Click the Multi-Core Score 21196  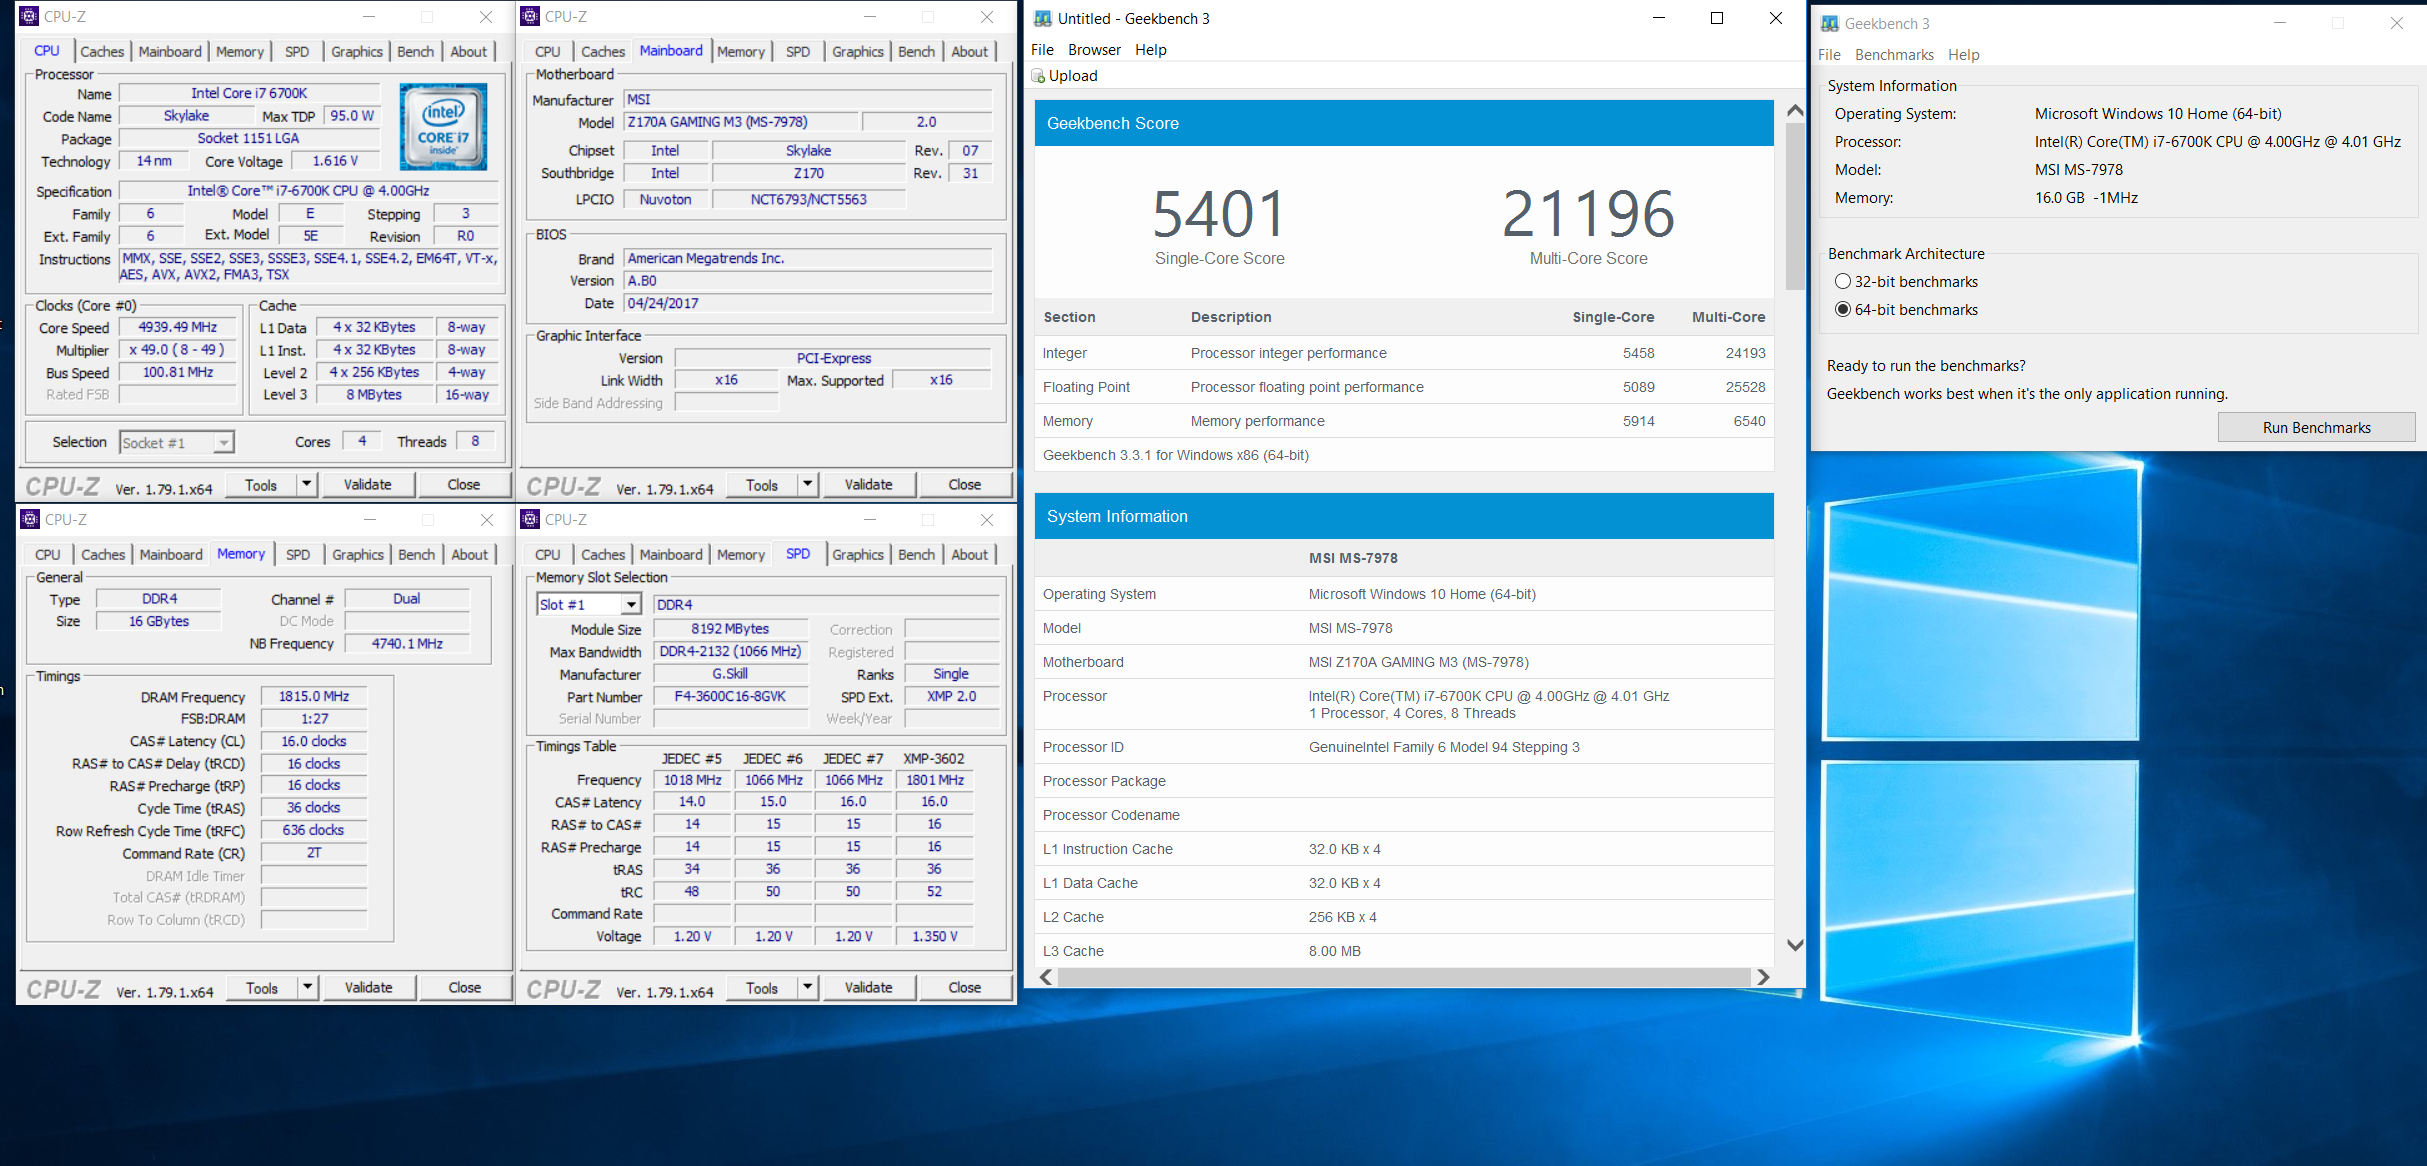click(x=1588, y=214)
